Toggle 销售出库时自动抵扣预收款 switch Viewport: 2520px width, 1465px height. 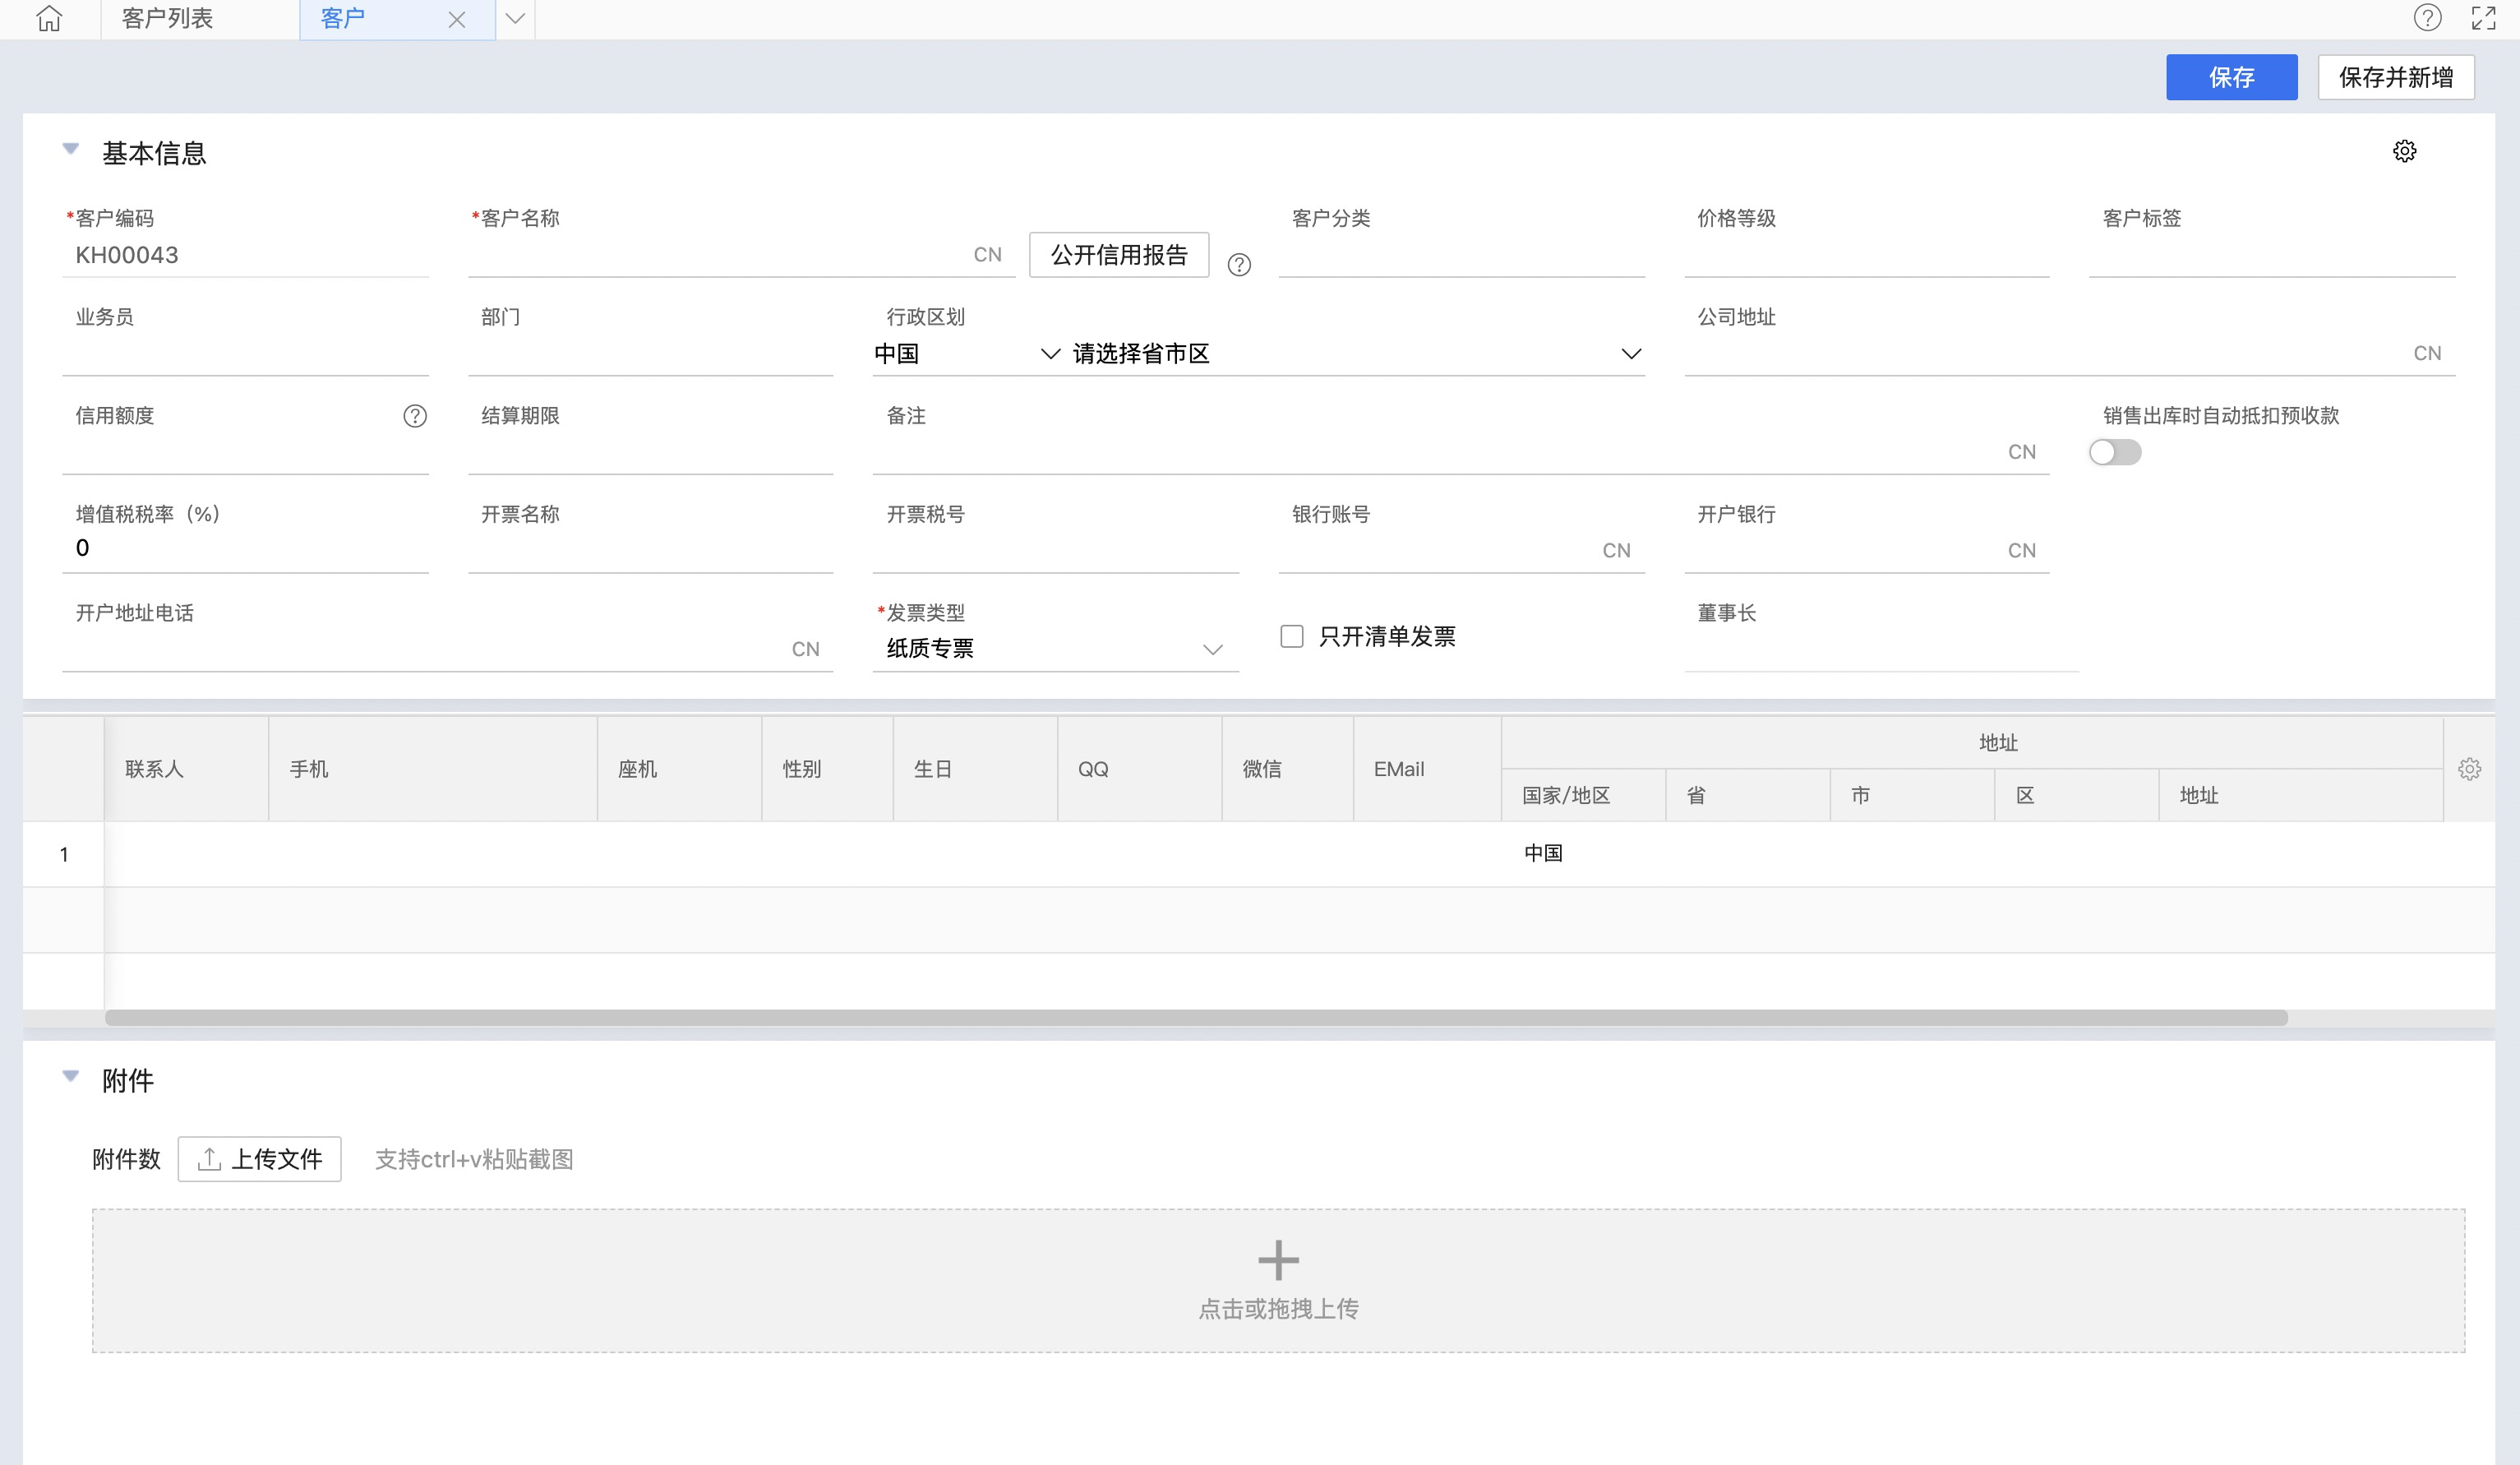(x=2115, y=452)
